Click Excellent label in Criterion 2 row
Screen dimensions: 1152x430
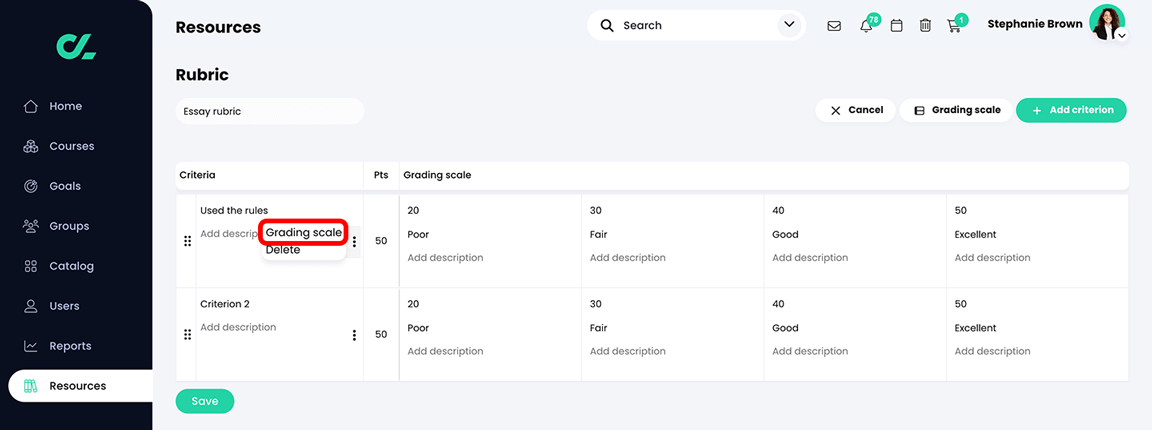(x=975, y=328)
